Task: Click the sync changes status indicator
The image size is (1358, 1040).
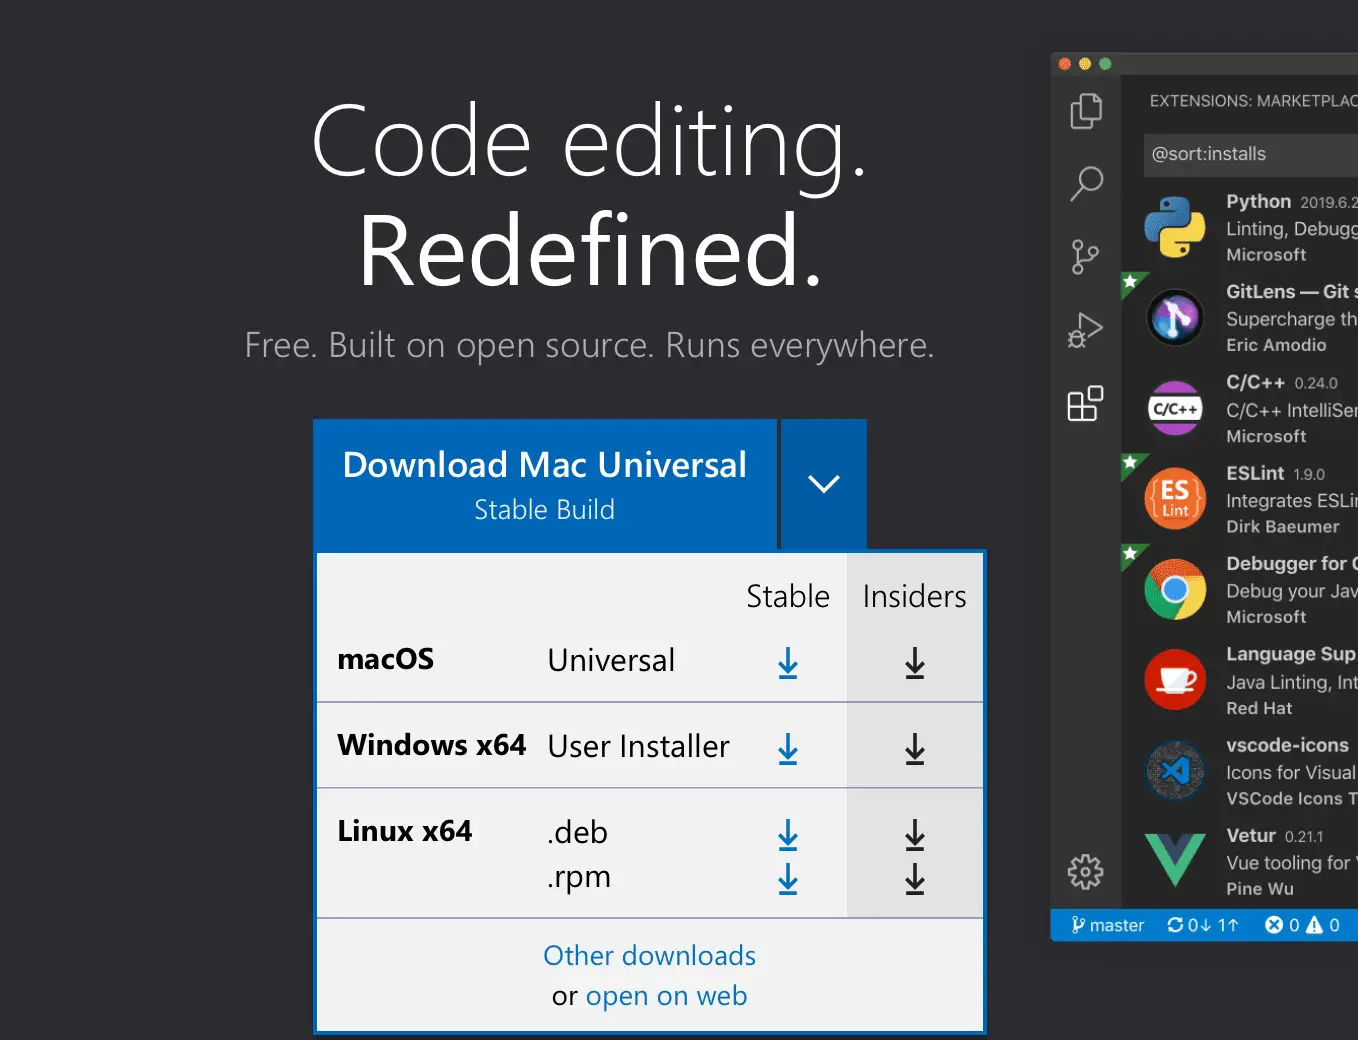Action: click(x=1203, y=925)
